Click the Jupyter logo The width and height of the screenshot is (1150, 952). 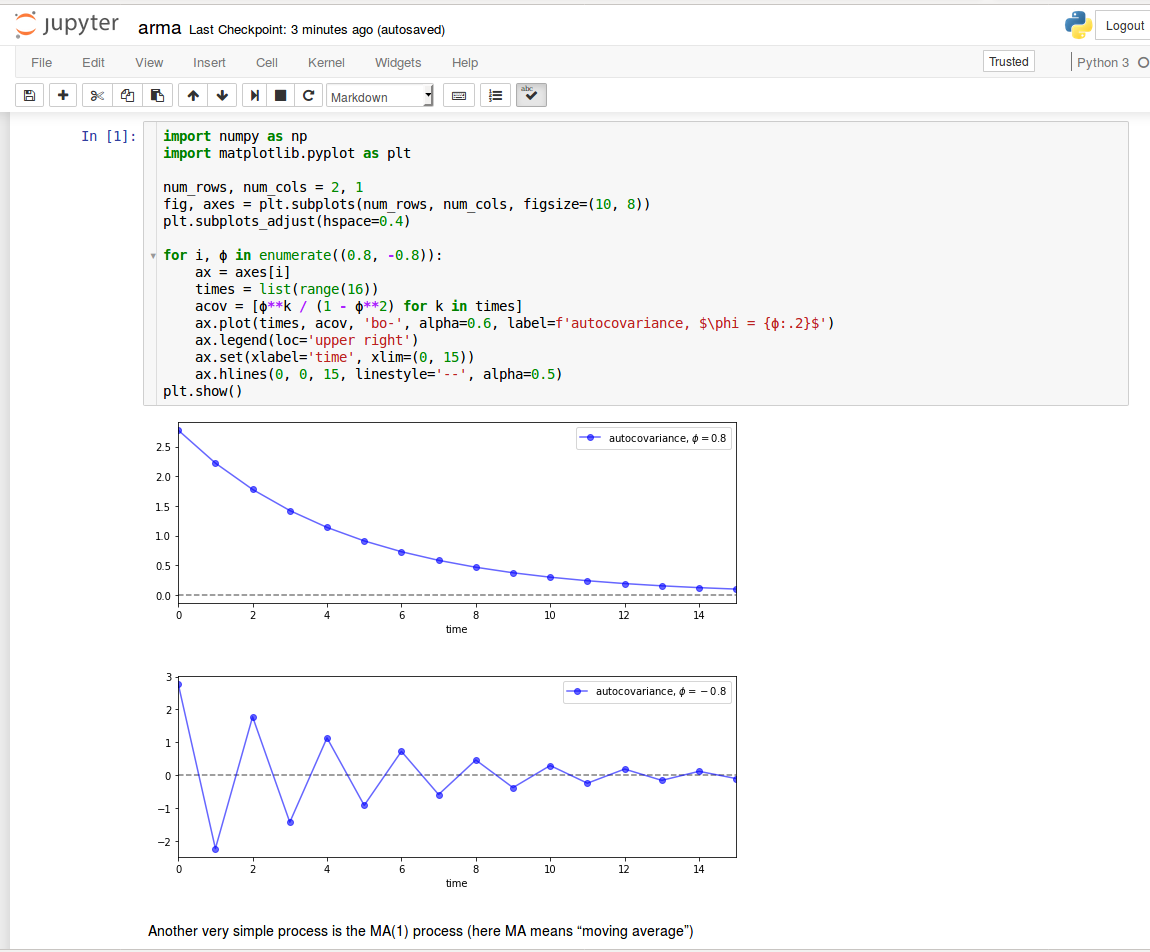[67, 24]
